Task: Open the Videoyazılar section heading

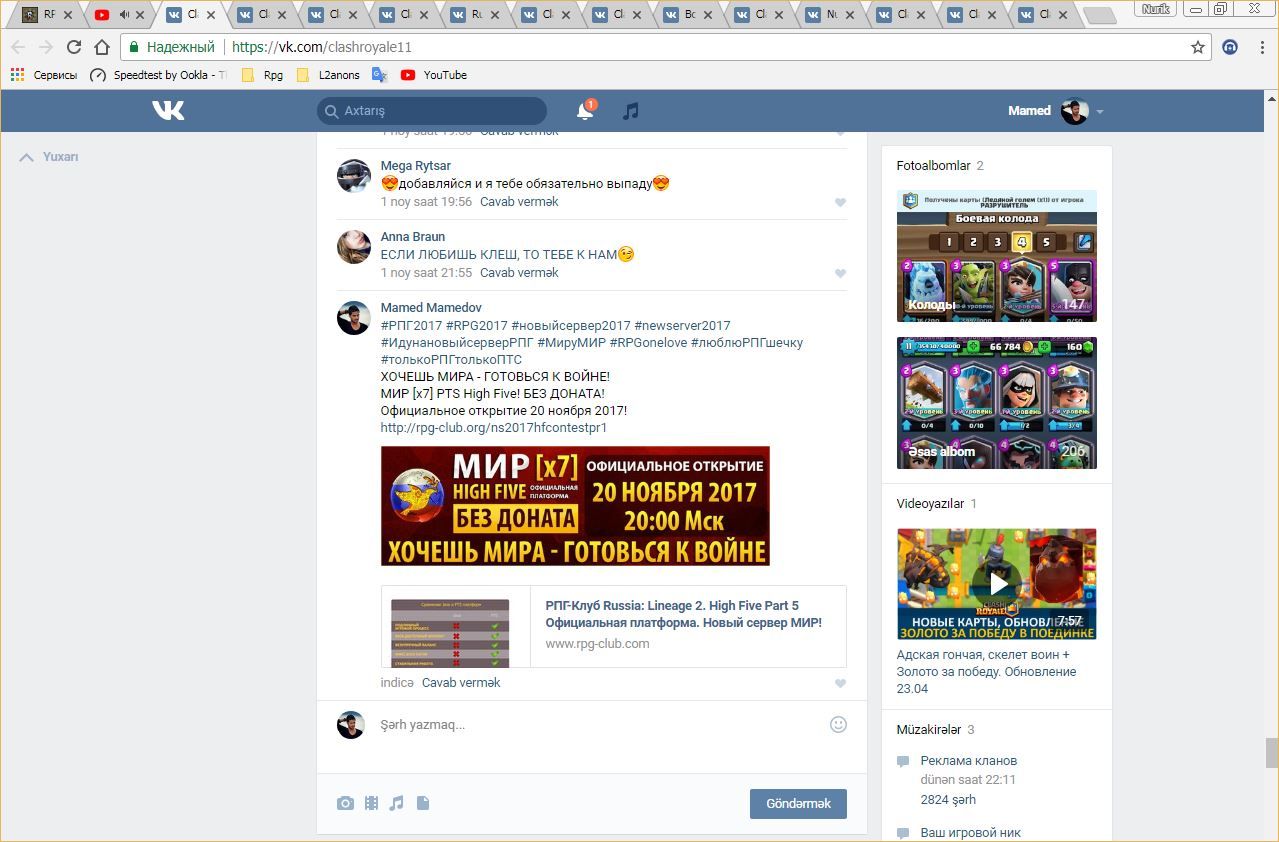Action: [x=930, y=504]
